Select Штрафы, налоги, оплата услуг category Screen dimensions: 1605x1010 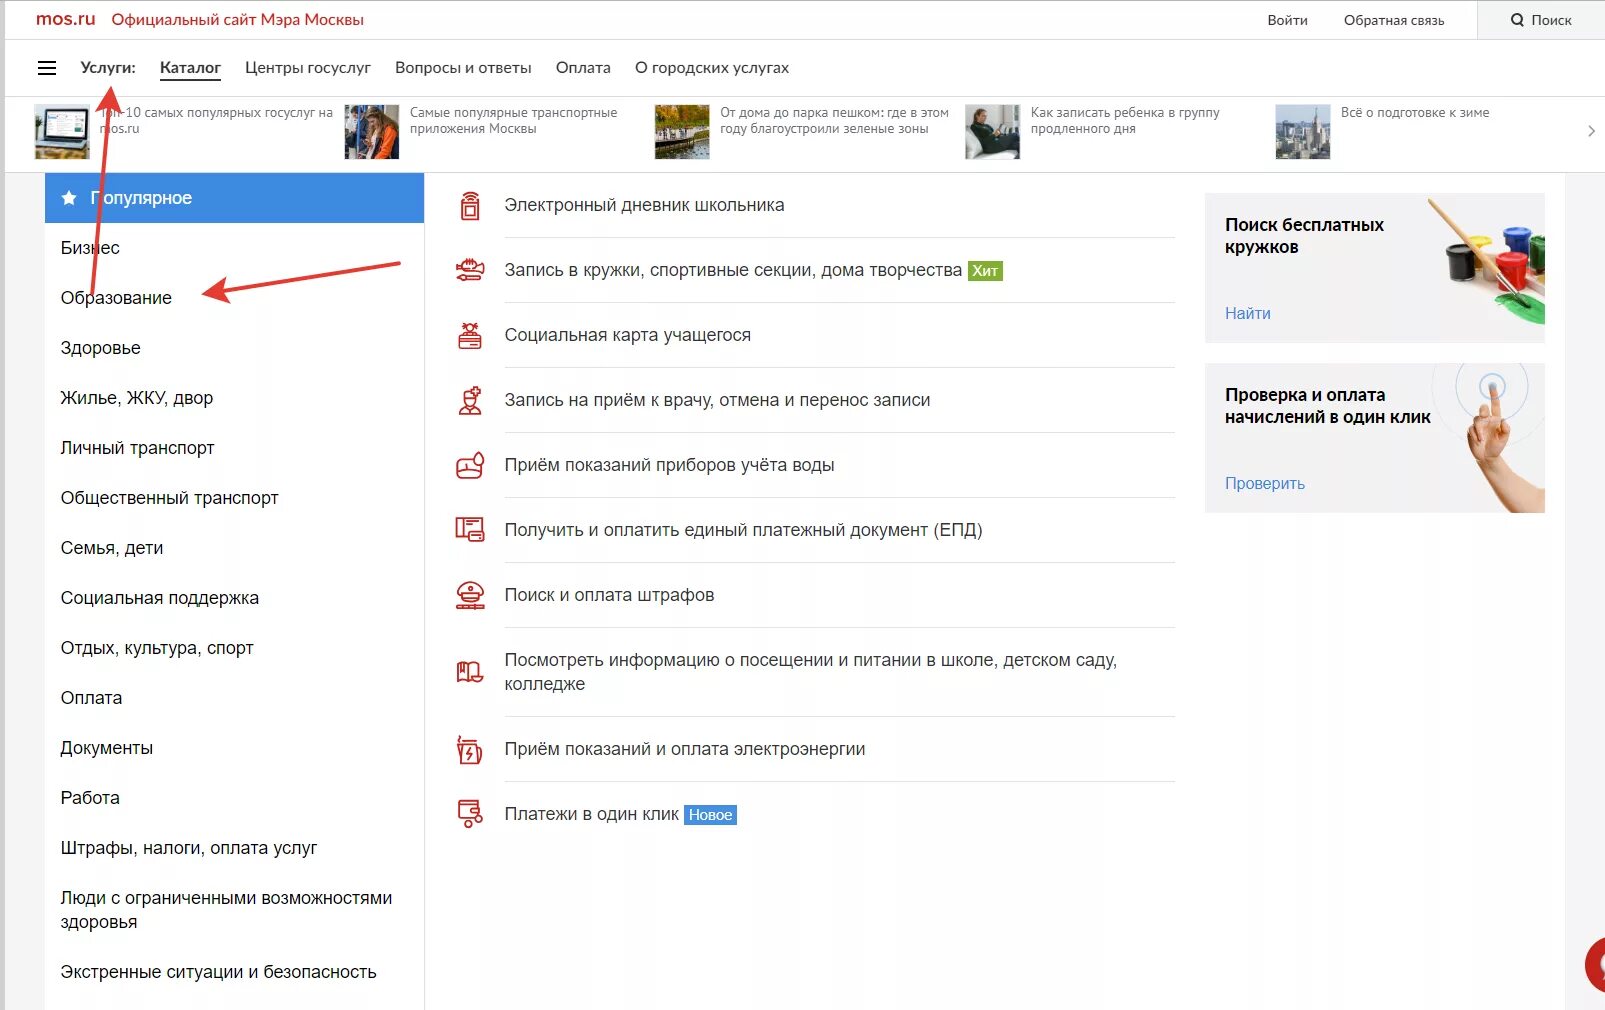coord(189,848)
